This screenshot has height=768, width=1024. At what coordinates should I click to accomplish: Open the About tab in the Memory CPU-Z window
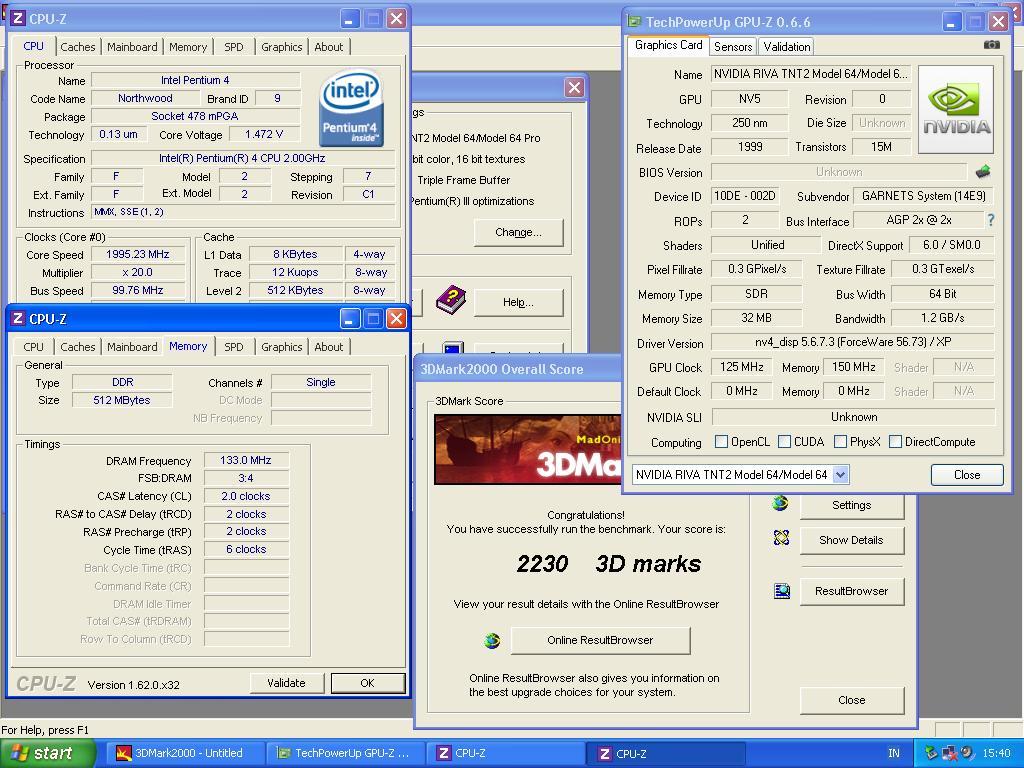click(x=328, y=347)
